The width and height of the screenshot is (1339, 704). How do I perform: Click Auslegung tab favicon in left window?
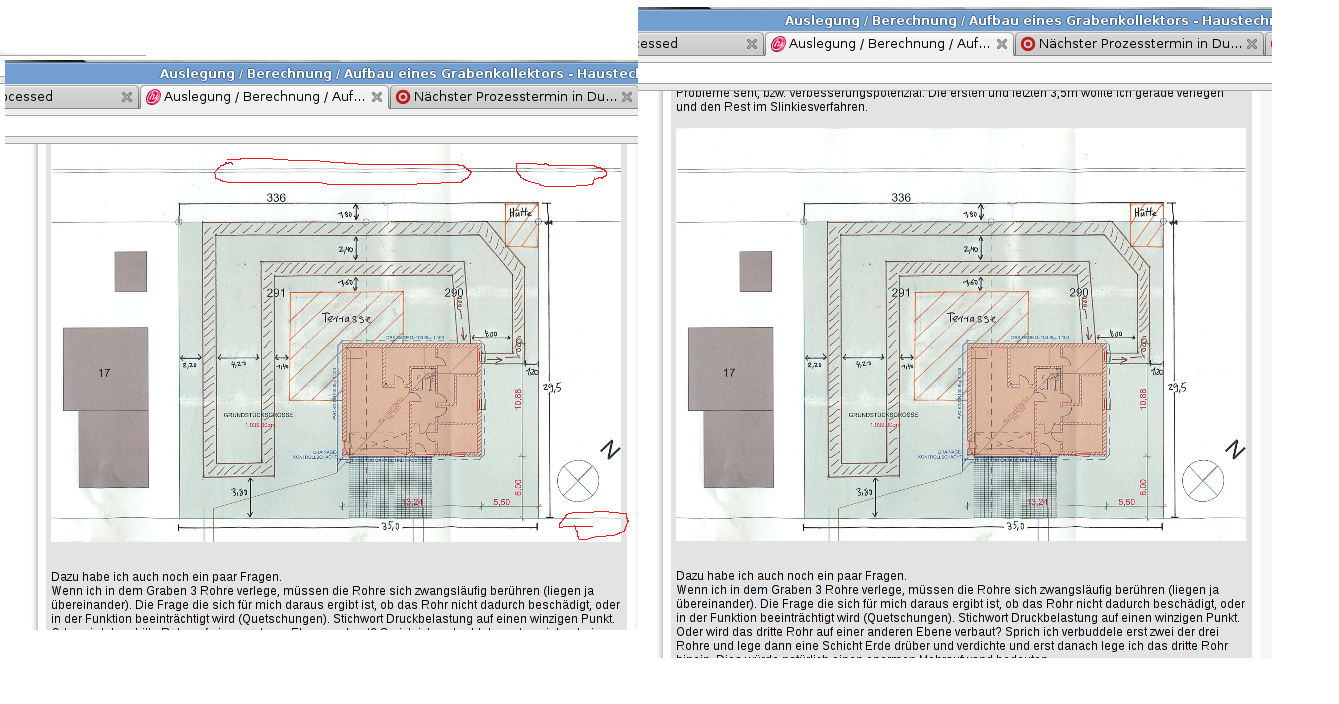pyautogui.click(x=153, y=97)
